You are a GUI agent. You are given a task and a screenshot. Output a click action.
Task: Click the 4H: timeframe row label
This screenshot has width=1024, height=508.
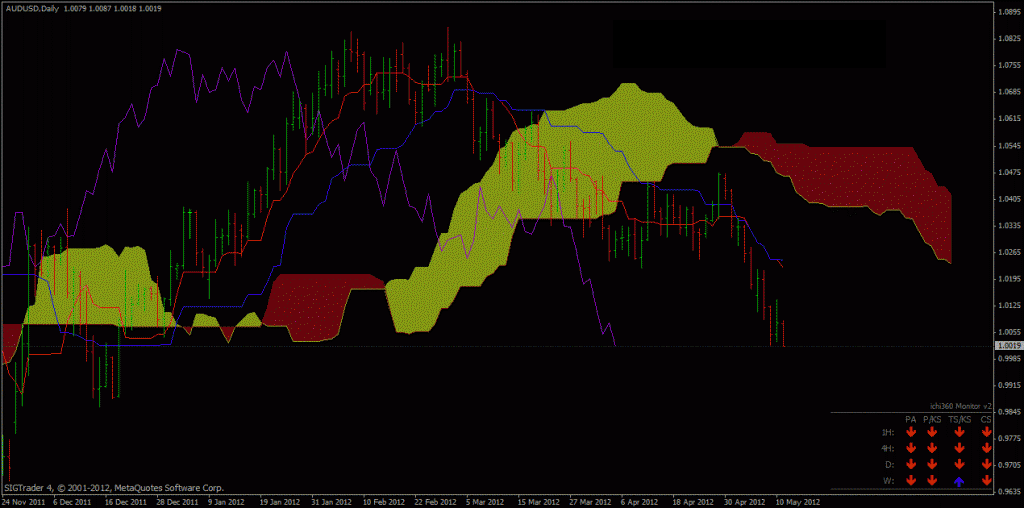click(x=887, y=448)
